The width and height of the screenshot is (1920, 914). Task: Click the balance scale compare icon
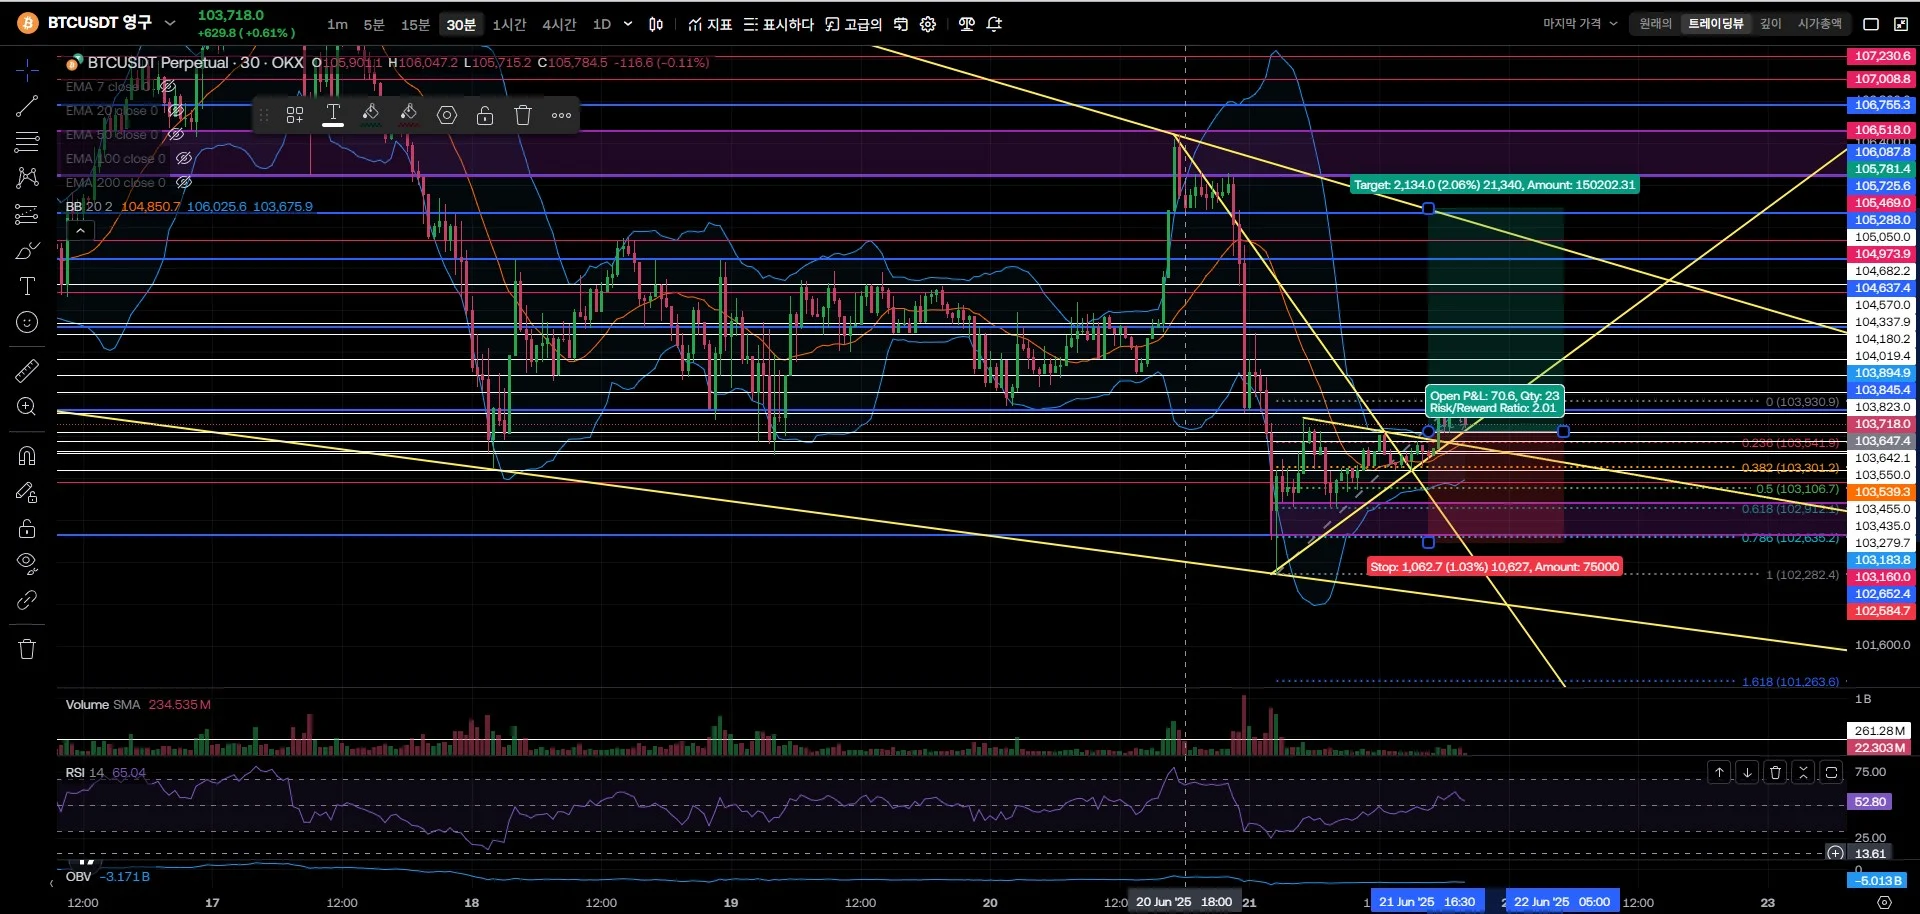pyautogui.click(x=967, y=24)
